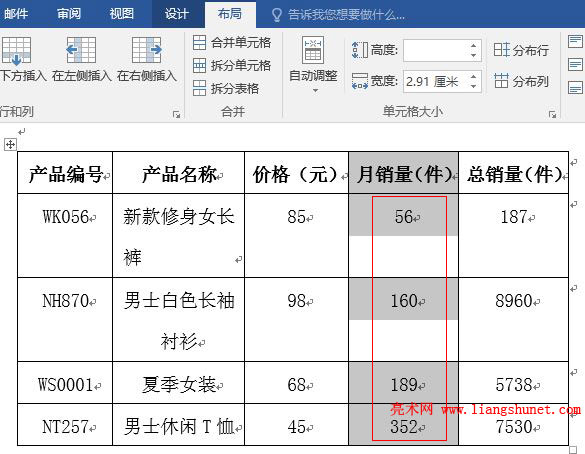585x454 pixels.
Task: Click the height (高度) input field
Action: click(x=436, y=50)
